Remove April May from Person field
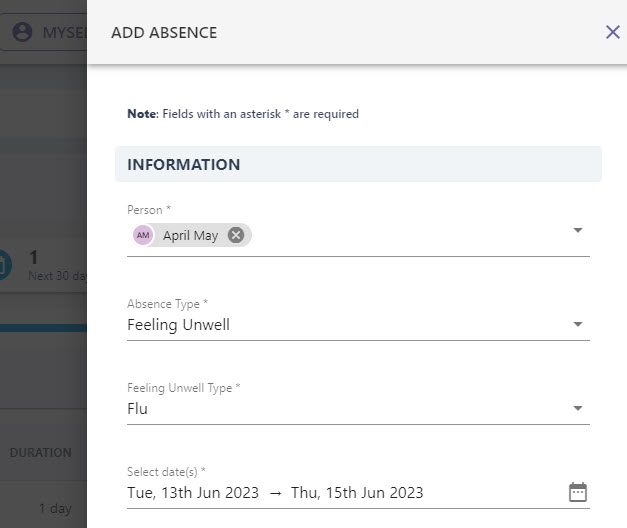 coord(236,235)
